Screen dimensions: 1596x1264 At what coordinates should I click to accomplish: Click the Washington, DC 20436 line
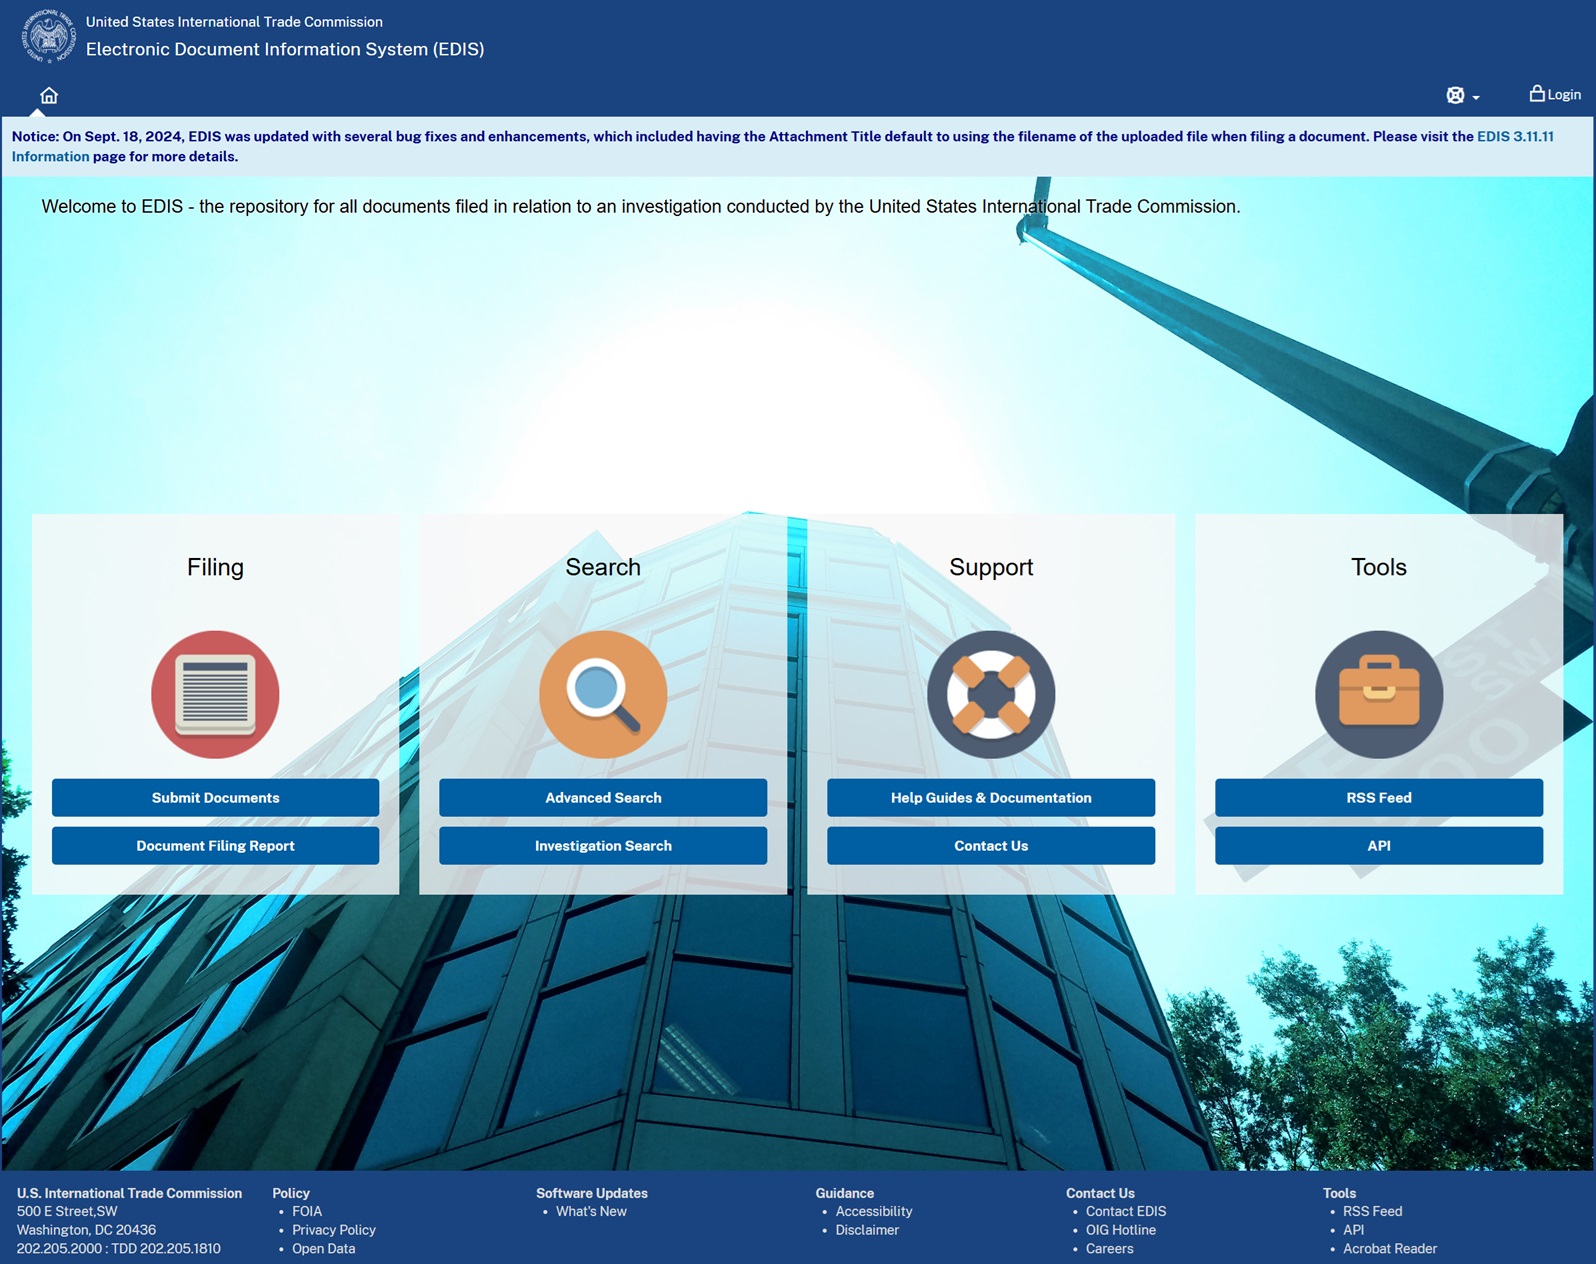point(86,1230)
